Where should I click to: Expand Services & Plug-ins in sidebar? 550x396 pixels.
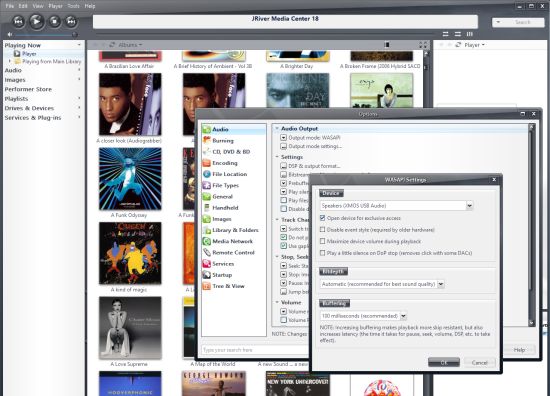tap(79, 118)
